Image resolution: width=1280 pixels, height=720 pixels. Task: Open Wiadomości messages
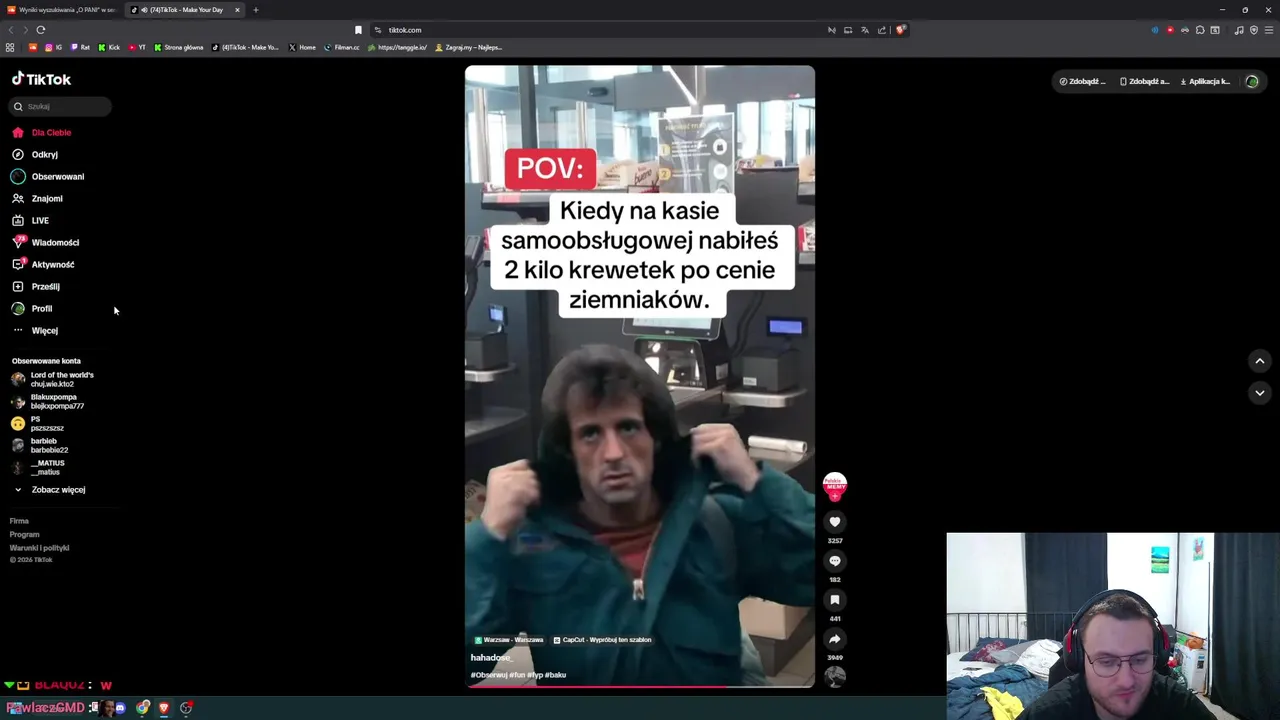[45, 242]
